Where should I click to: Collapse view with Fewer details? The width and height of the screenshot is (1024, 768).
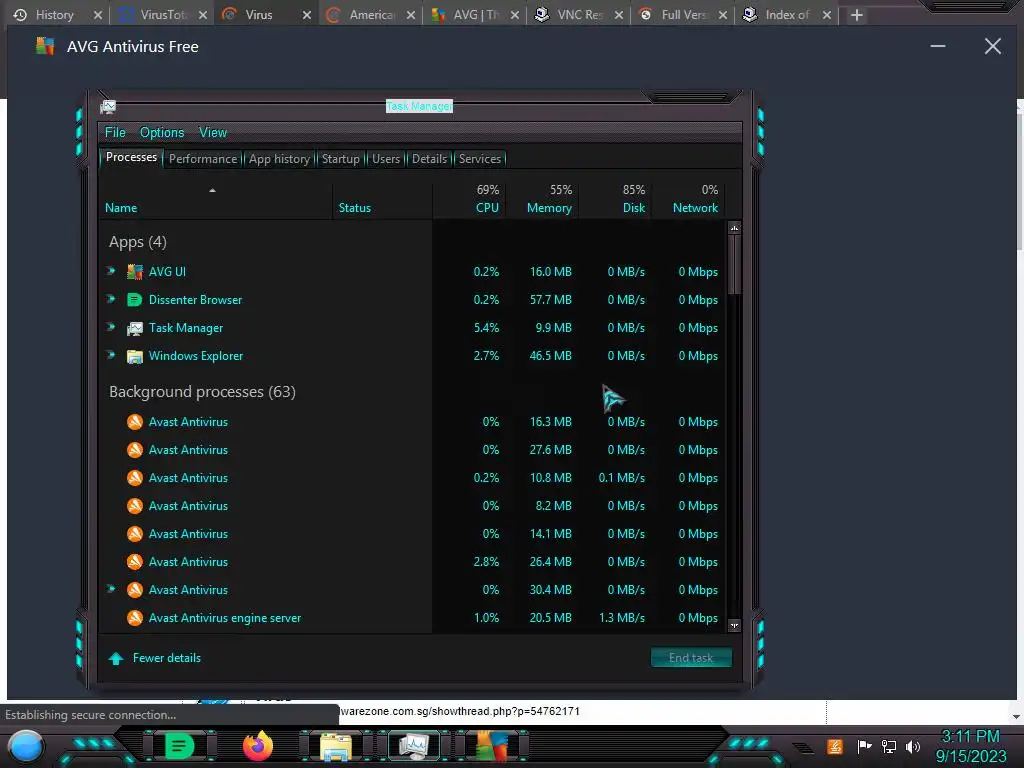point(155,658)
